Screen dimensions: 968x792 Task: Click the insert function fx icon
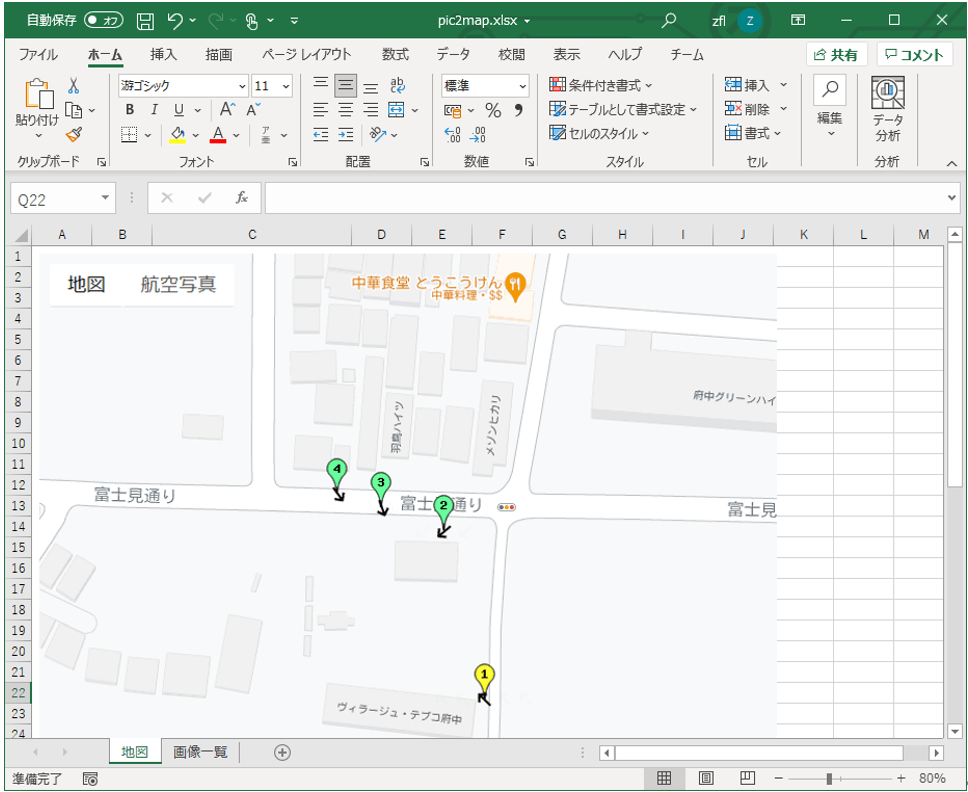click(241, 198)
